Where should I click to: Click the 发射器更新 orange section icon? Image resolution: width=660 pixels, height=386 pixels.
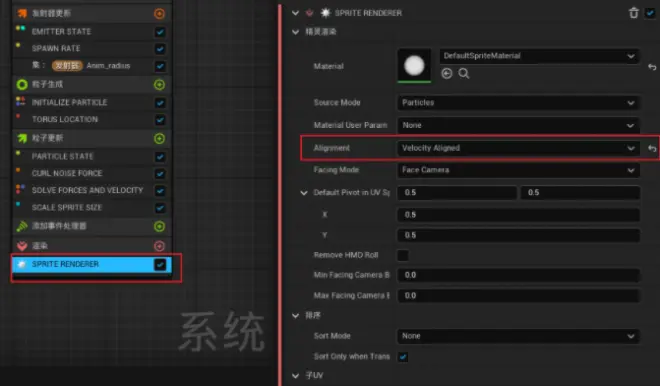21,13
